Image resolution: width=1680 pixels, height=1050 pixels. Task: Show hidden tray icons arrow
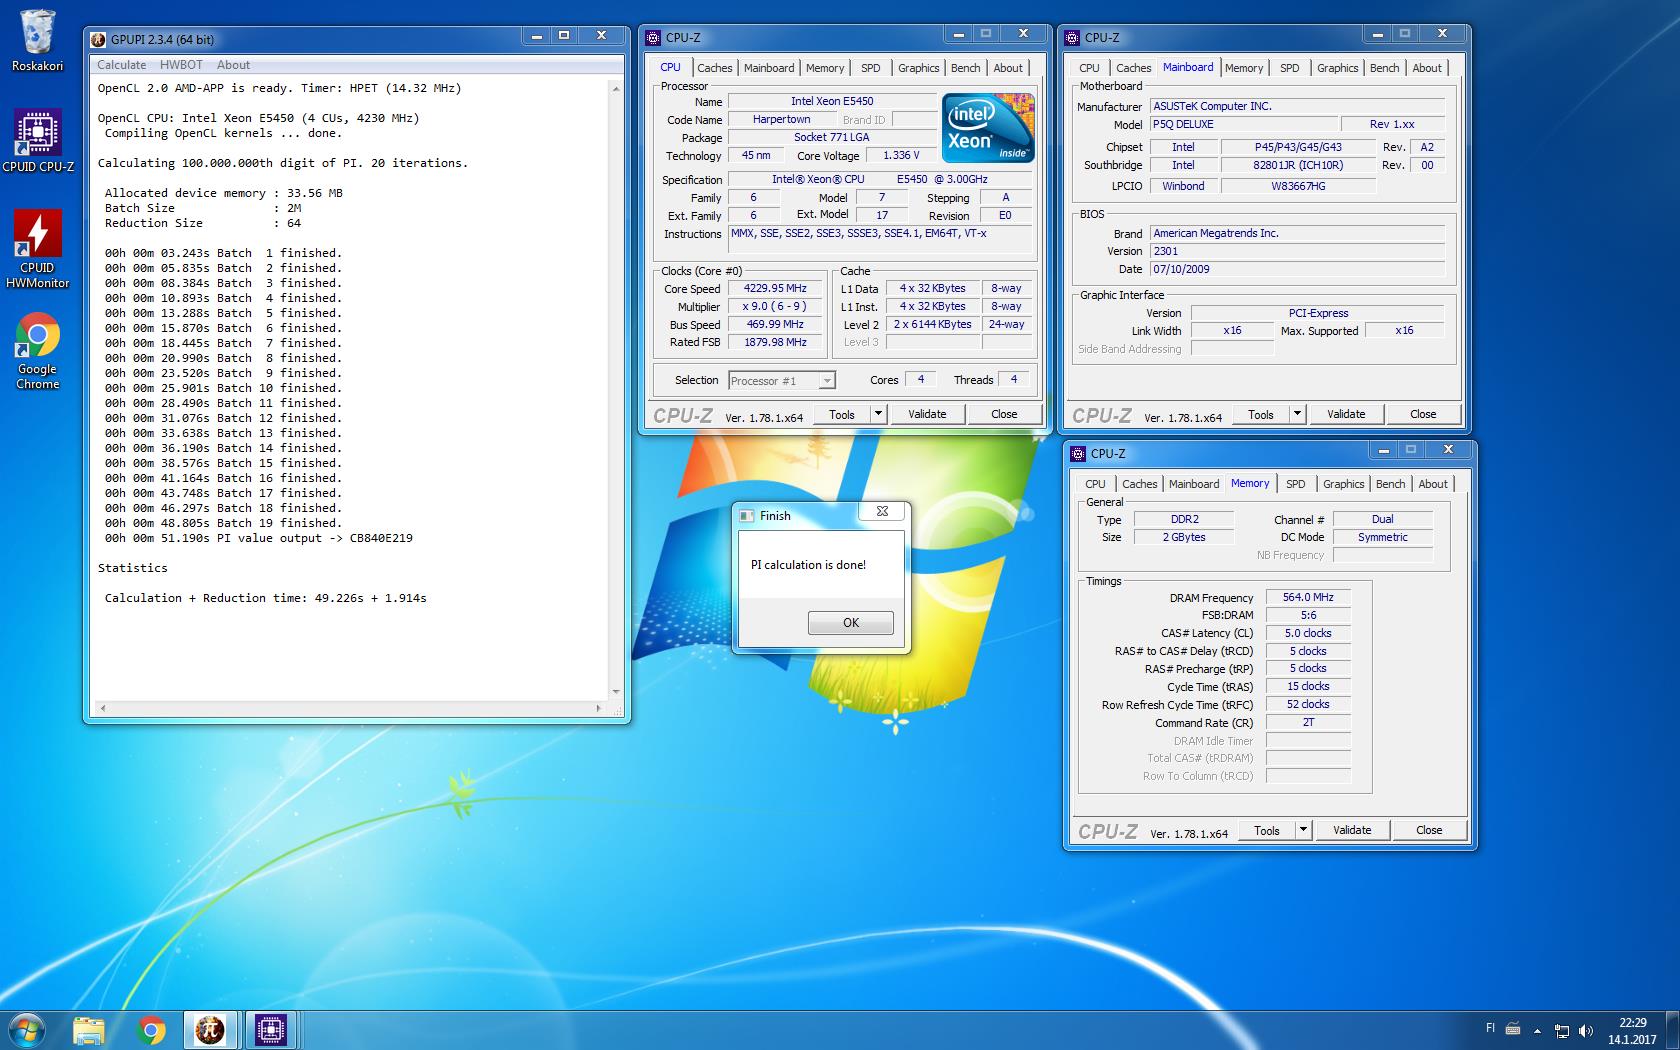(x=1537, y=1030)
